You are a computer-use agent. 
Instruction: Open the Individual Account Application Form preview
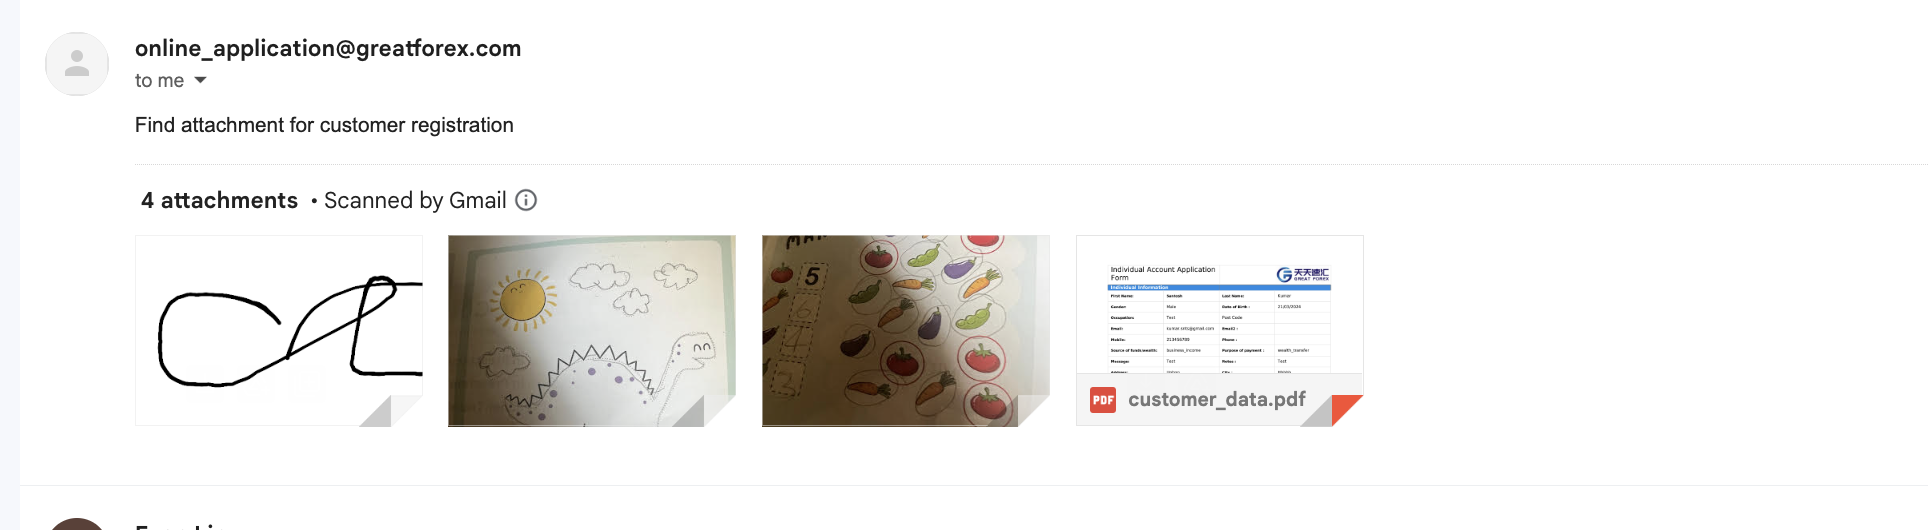click(1220, 305)
